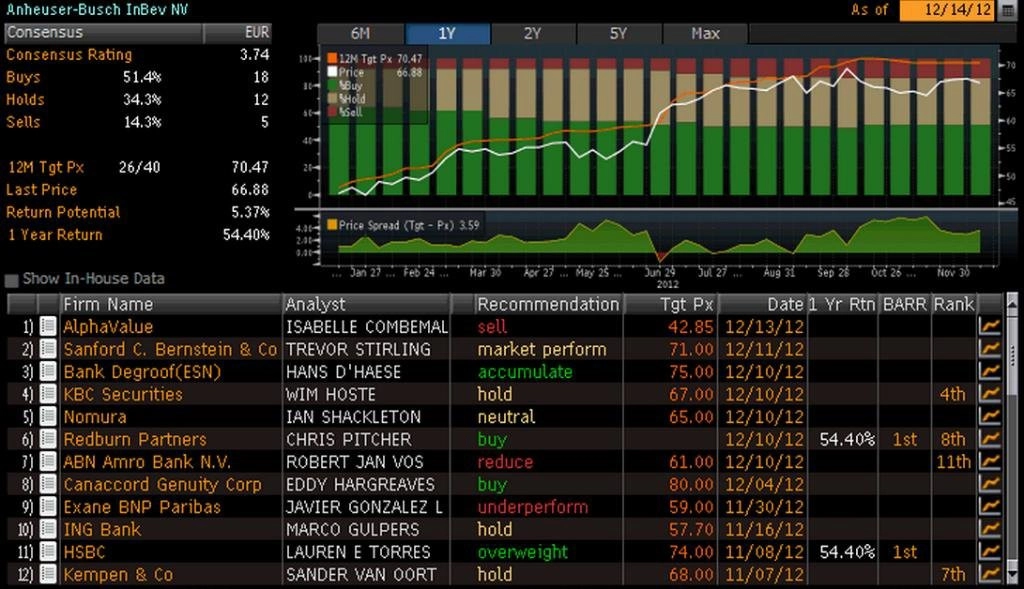Show the chart icon for Sanford Bernstein row
This screenshot has width=1024, height=589.
[x=990, y=349]
